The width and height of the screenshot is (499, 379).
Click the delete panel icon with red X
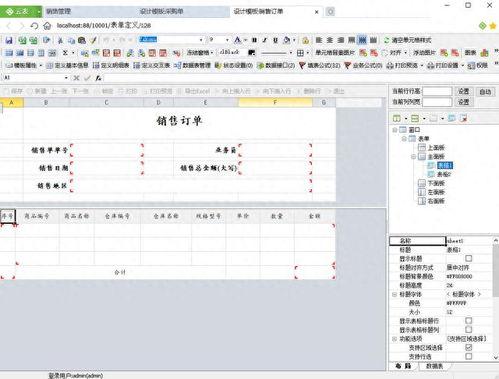463,118
